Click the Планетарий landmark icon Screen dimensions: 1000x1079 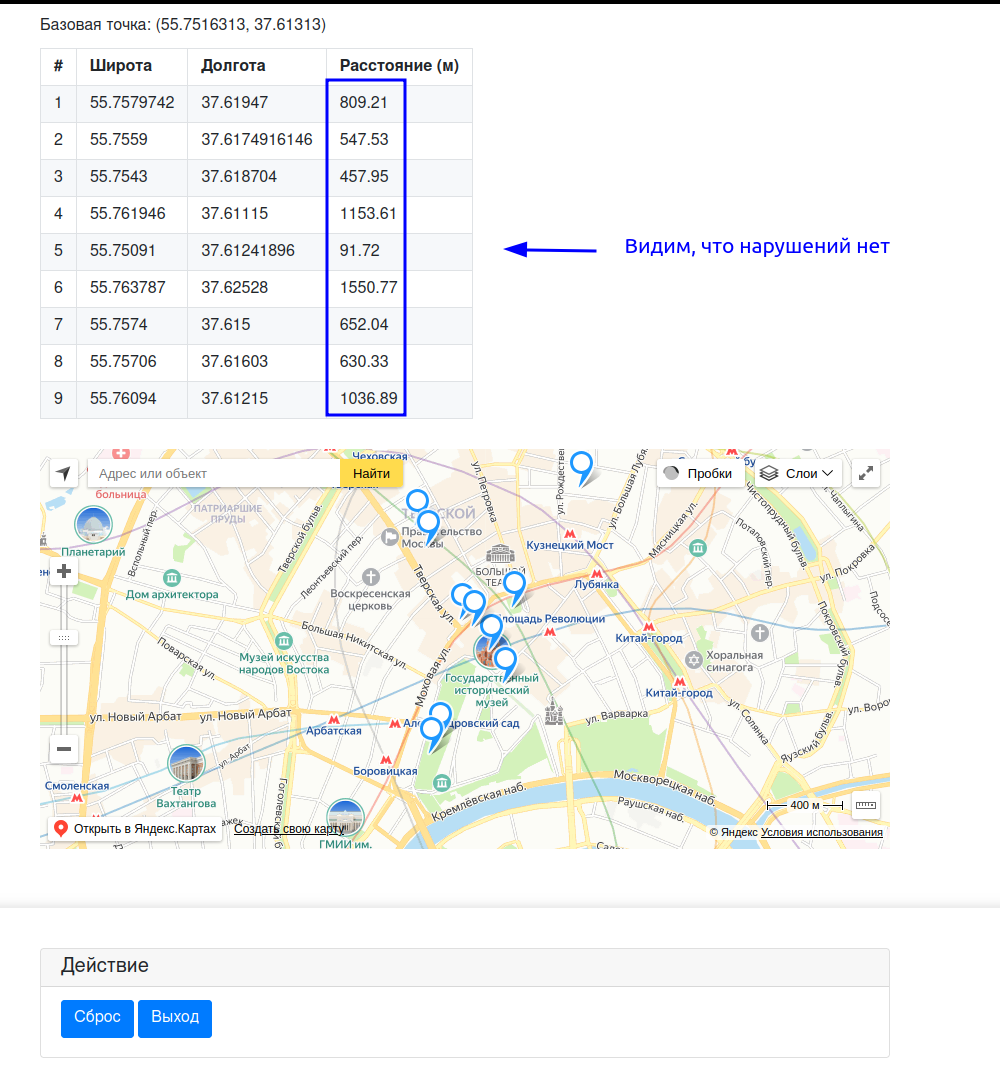[93, 525]
